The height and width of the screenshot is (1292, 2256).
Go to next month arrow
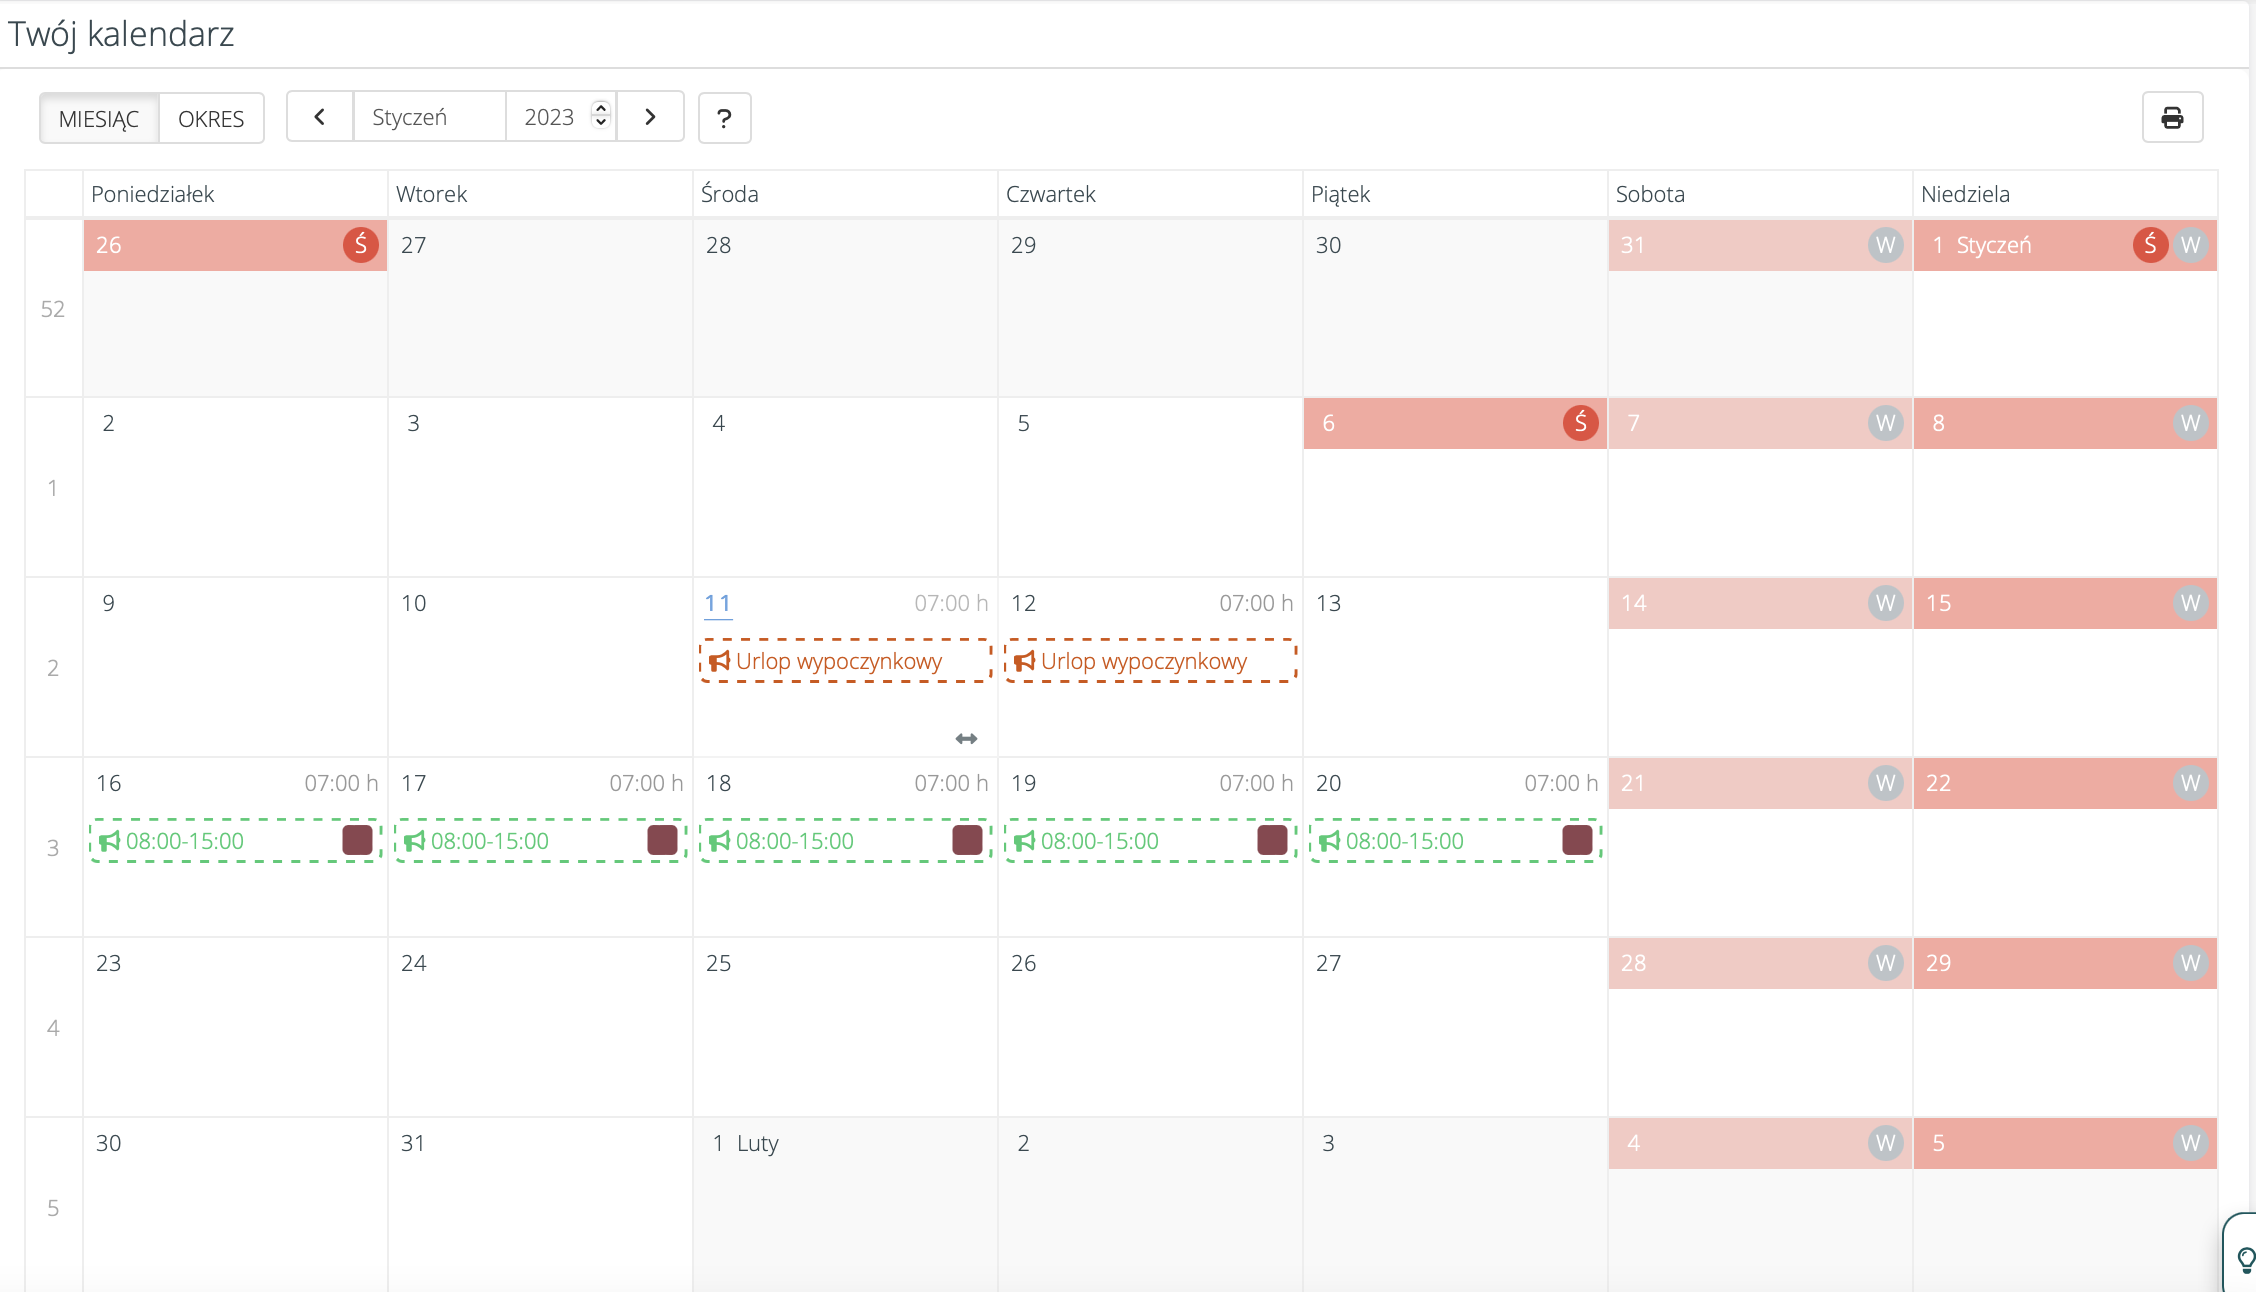pyautogui.click(x=650, y=117)
